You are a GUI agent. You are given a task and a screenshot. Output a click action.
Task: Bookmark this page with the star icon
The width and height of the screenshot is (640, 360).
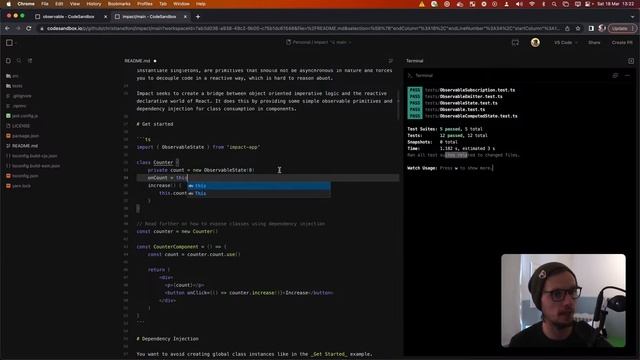tap(578, 29)
